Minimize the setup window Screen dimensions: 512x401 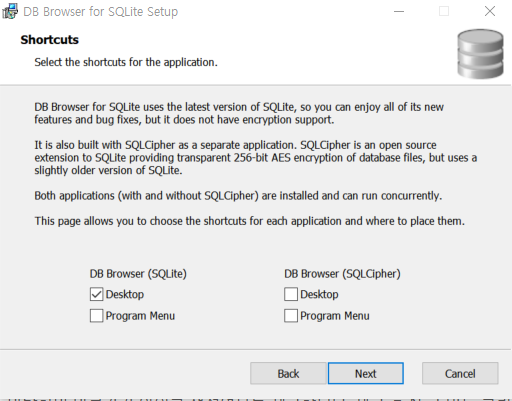click(x=399, y=11)
